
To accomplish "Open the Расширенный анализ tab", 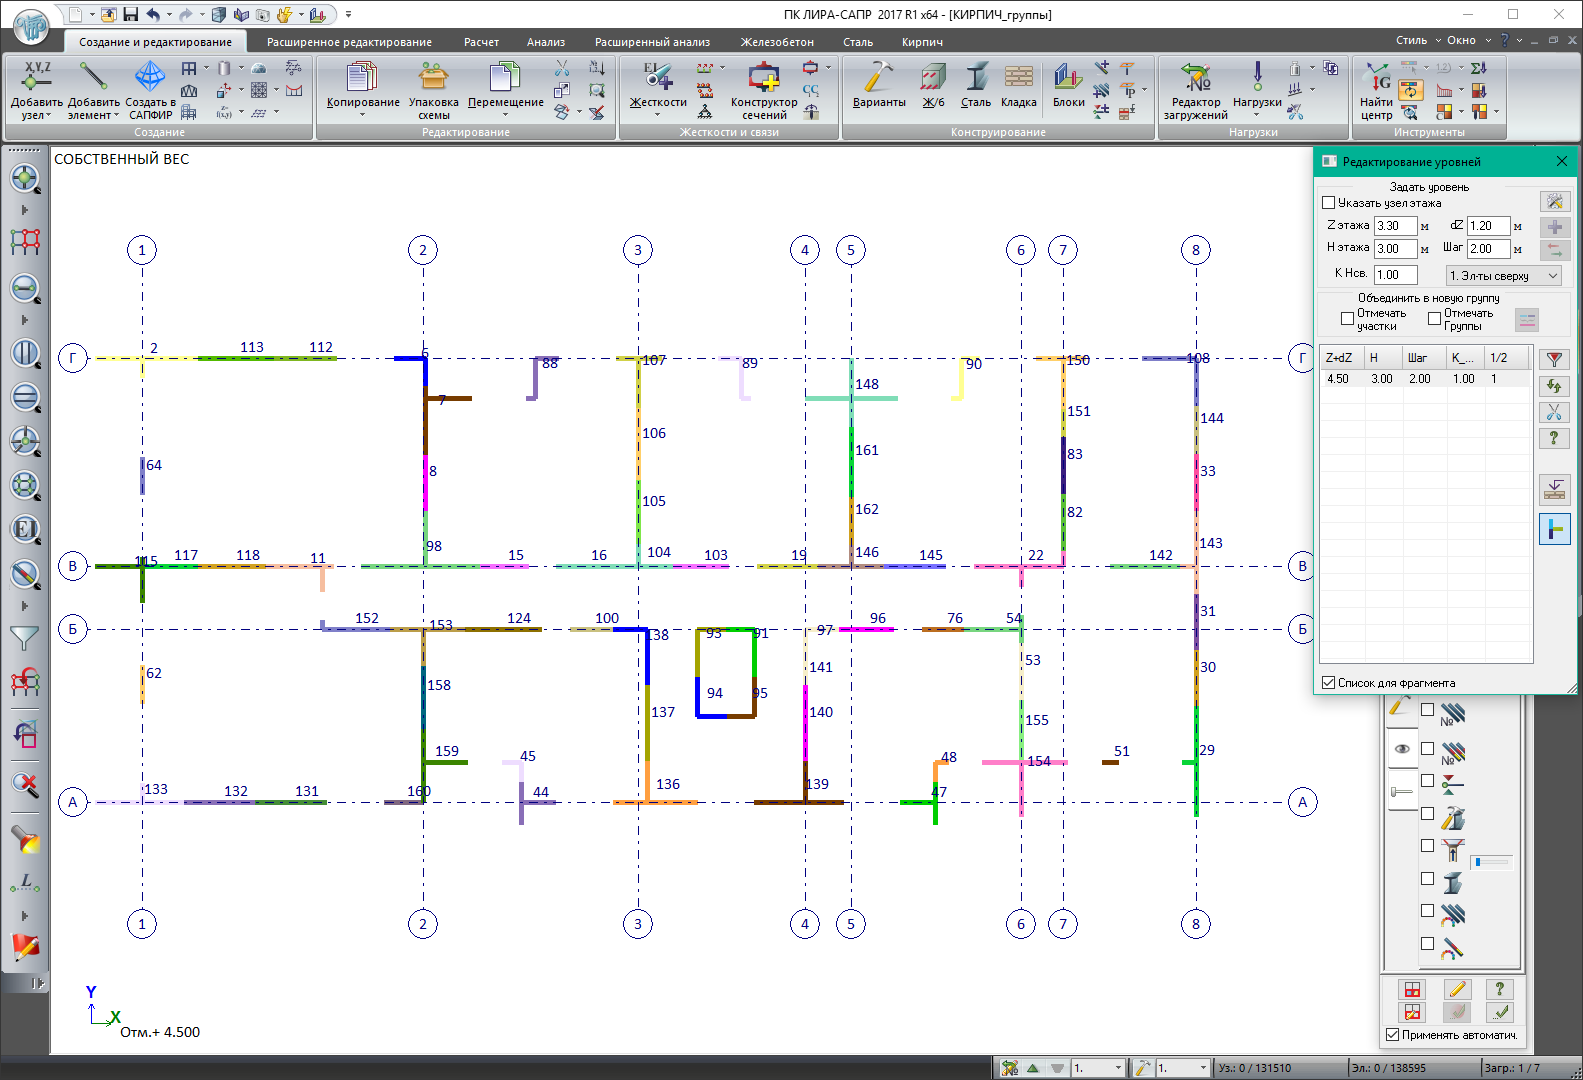I will coord(652,42).
